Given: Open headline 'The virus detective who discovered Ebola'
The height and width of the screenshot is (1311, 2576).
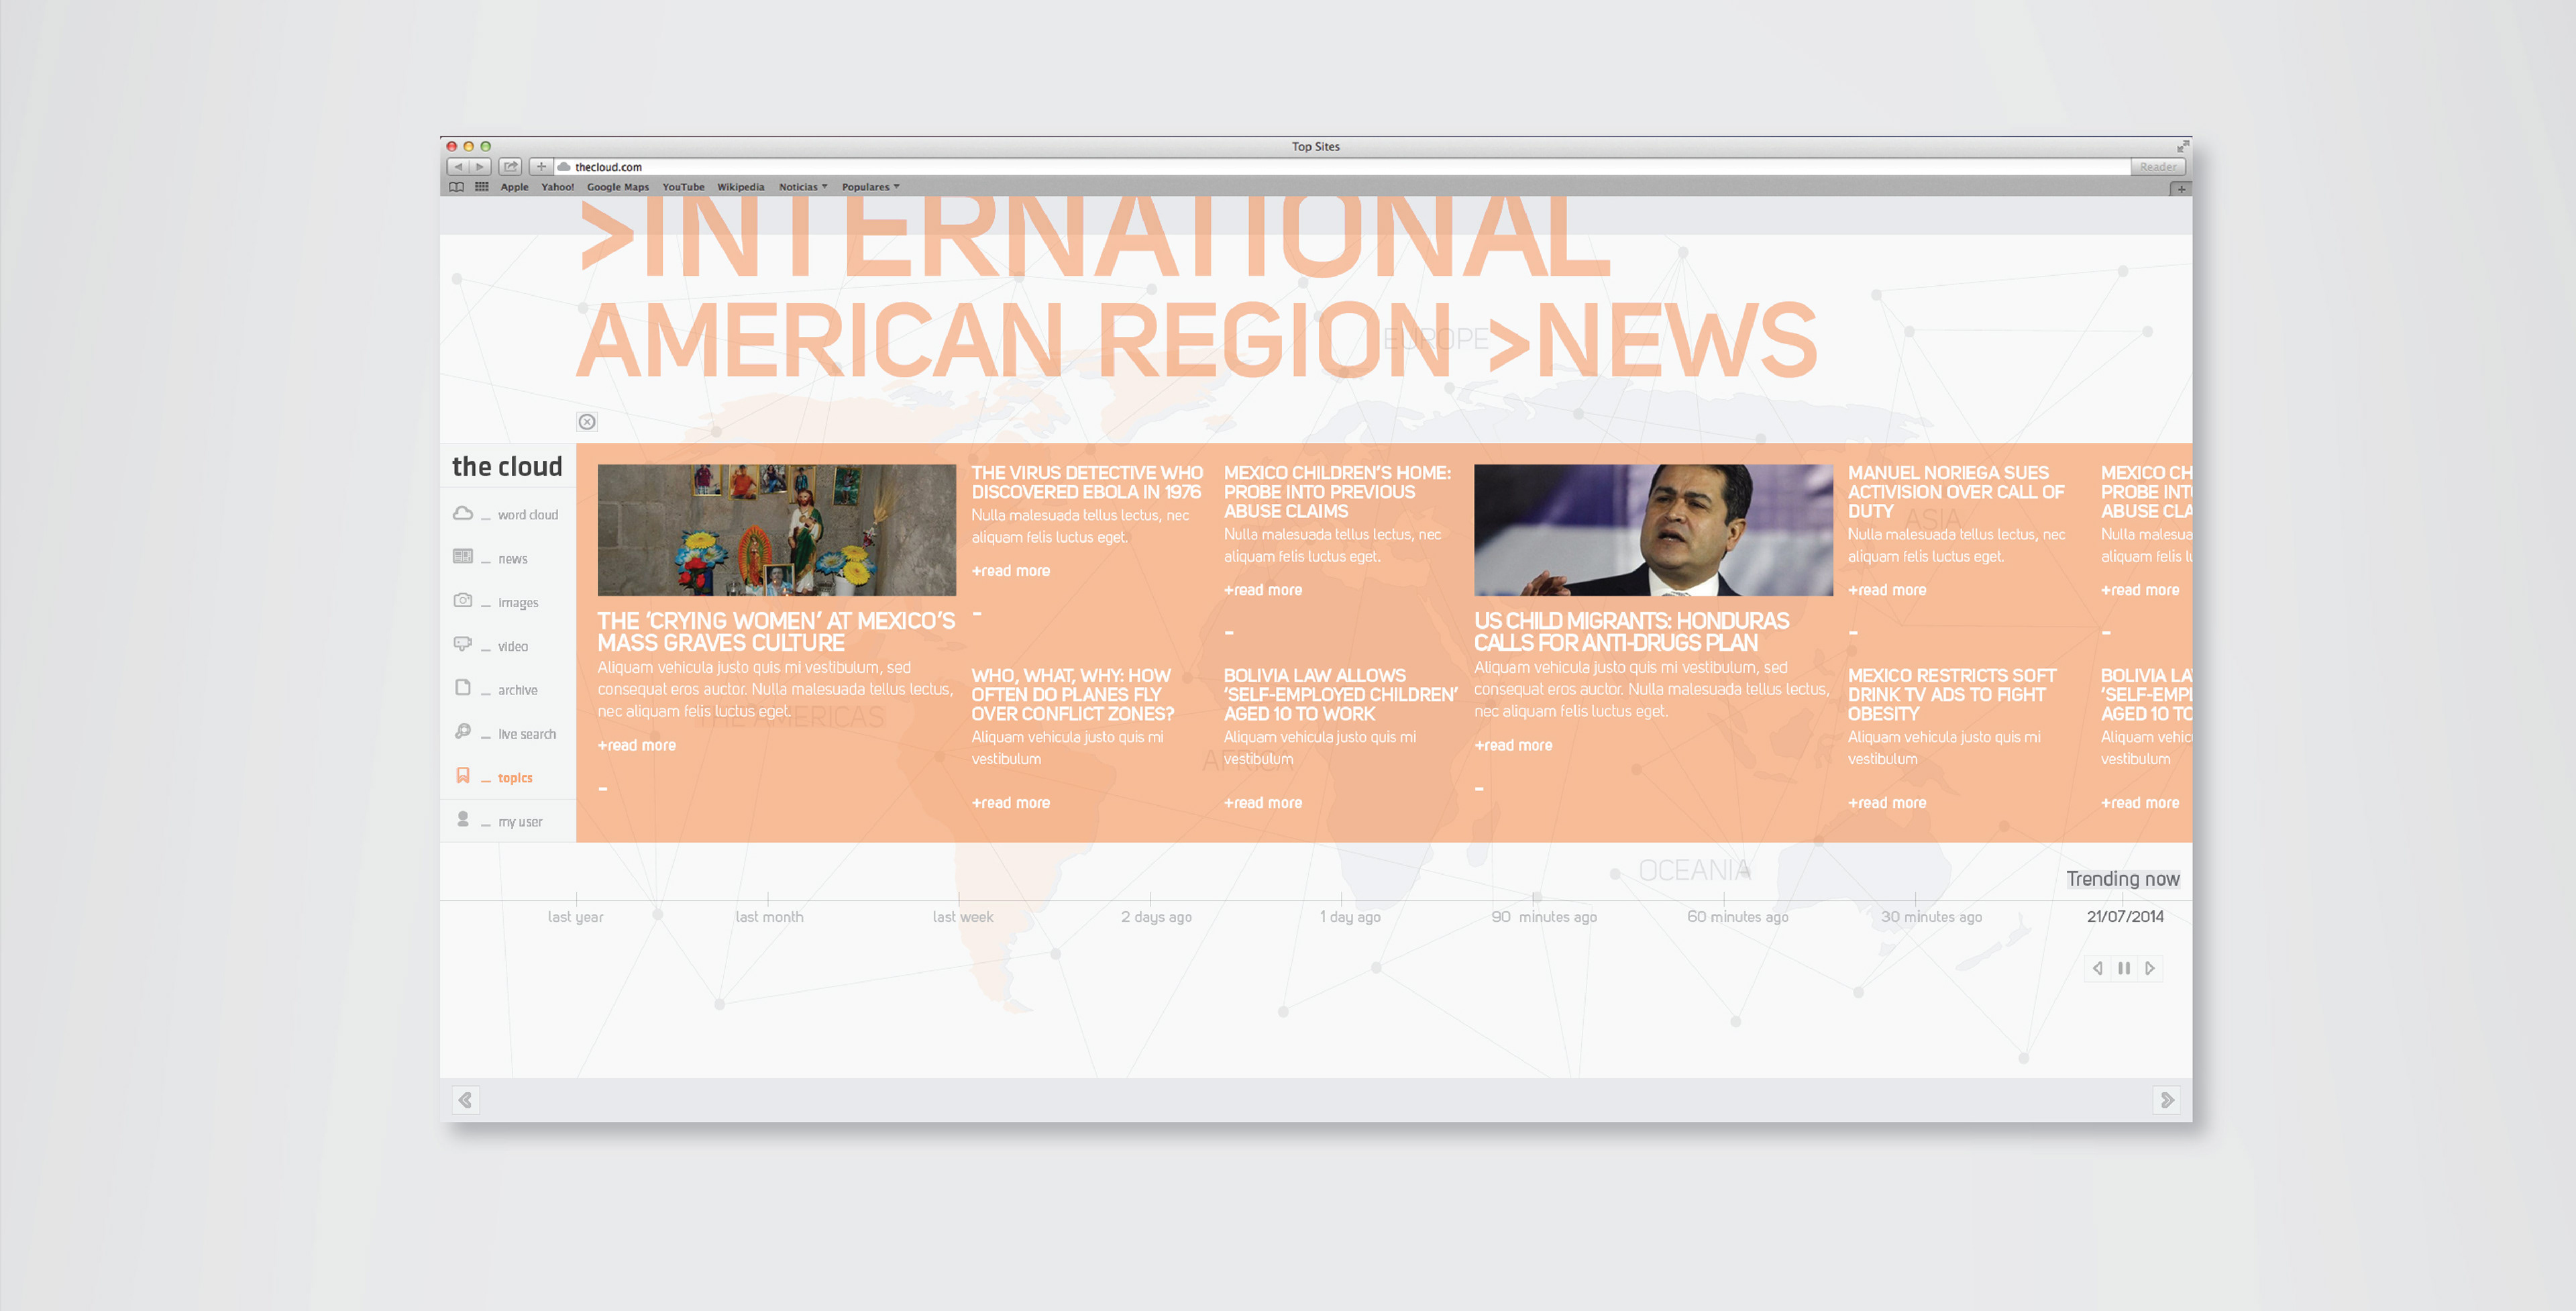Looking at the screenshot, I should (x=1087, y=482).
